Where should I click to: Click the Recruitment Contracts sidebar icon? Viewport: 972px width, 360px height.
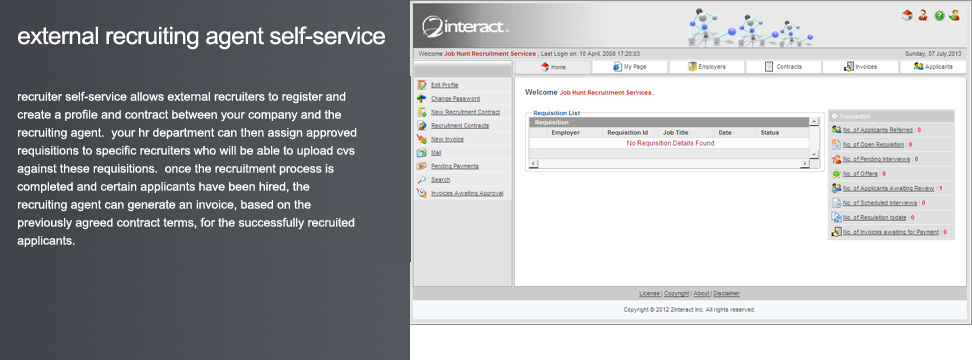422,126
